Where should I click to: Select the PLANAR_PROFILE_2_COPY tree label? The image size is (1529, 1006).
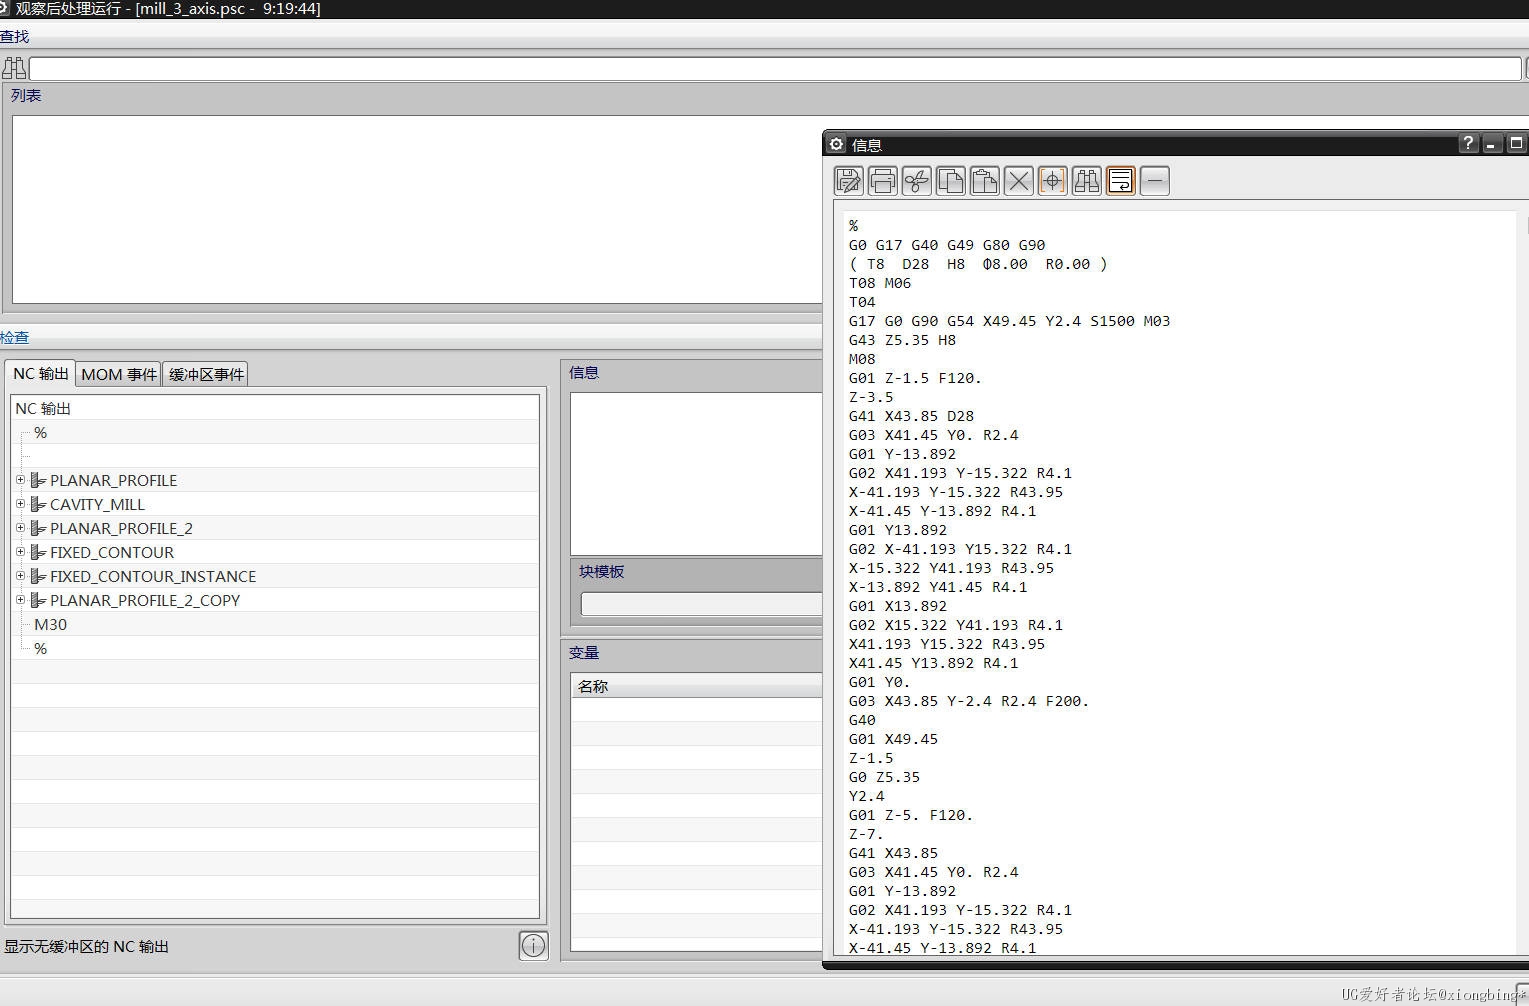(x=145, y=600)
